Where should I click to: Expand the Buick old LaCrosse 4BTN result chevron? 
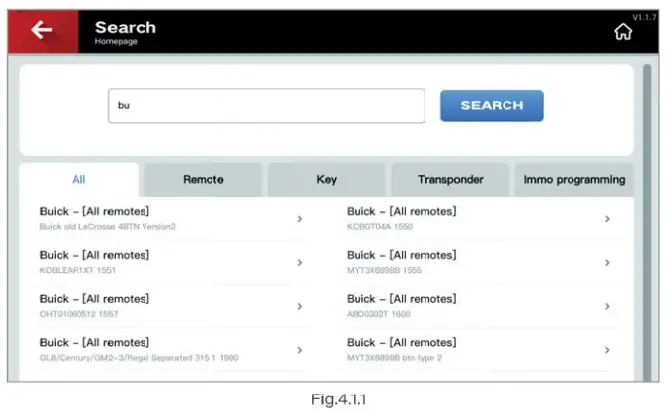[299, 219]
